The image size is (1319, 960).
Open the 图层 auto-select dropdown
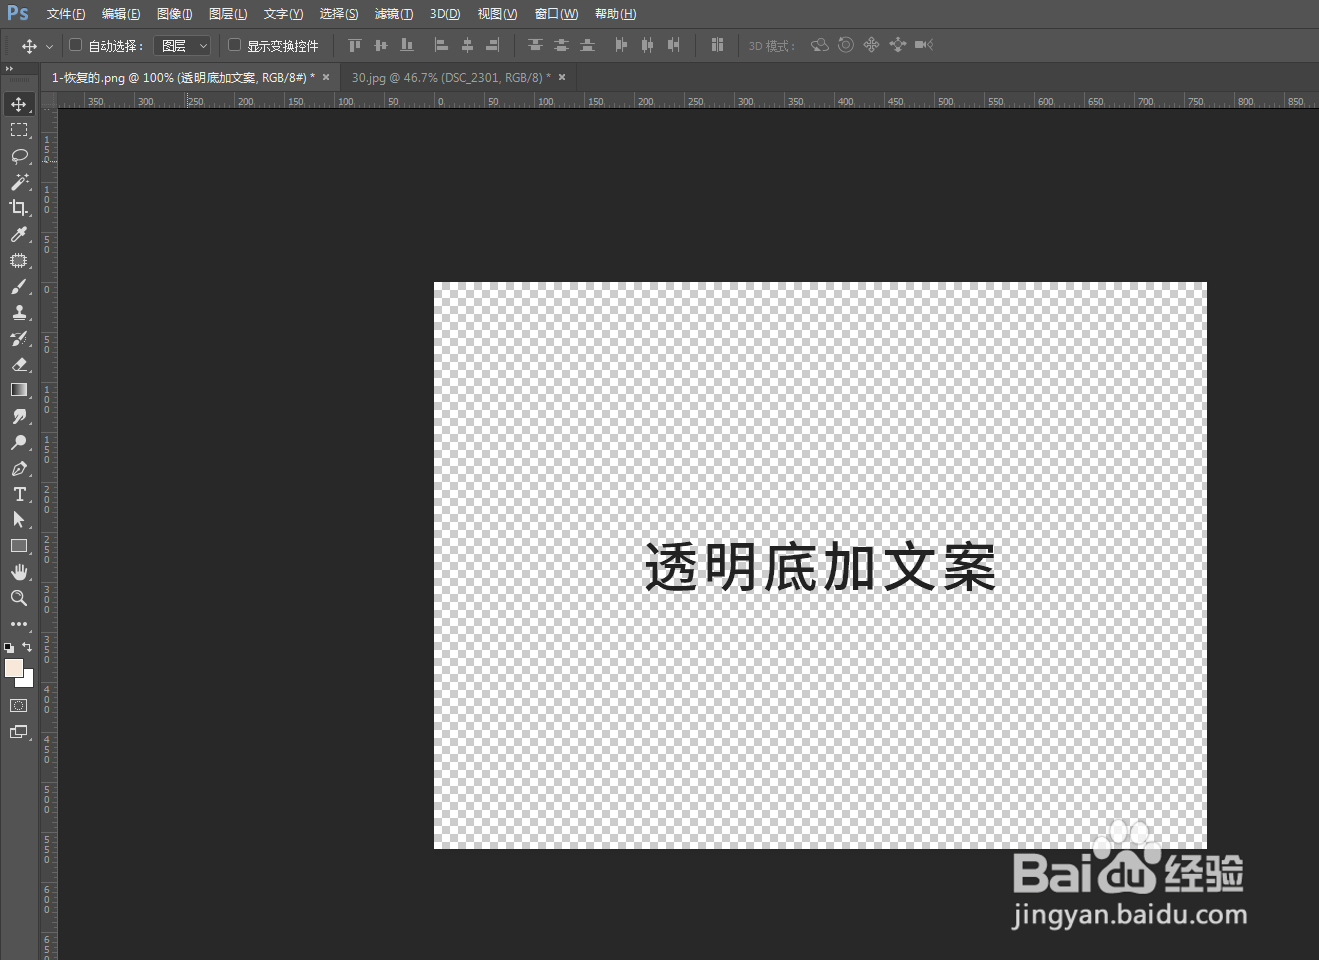coord(183,46)
